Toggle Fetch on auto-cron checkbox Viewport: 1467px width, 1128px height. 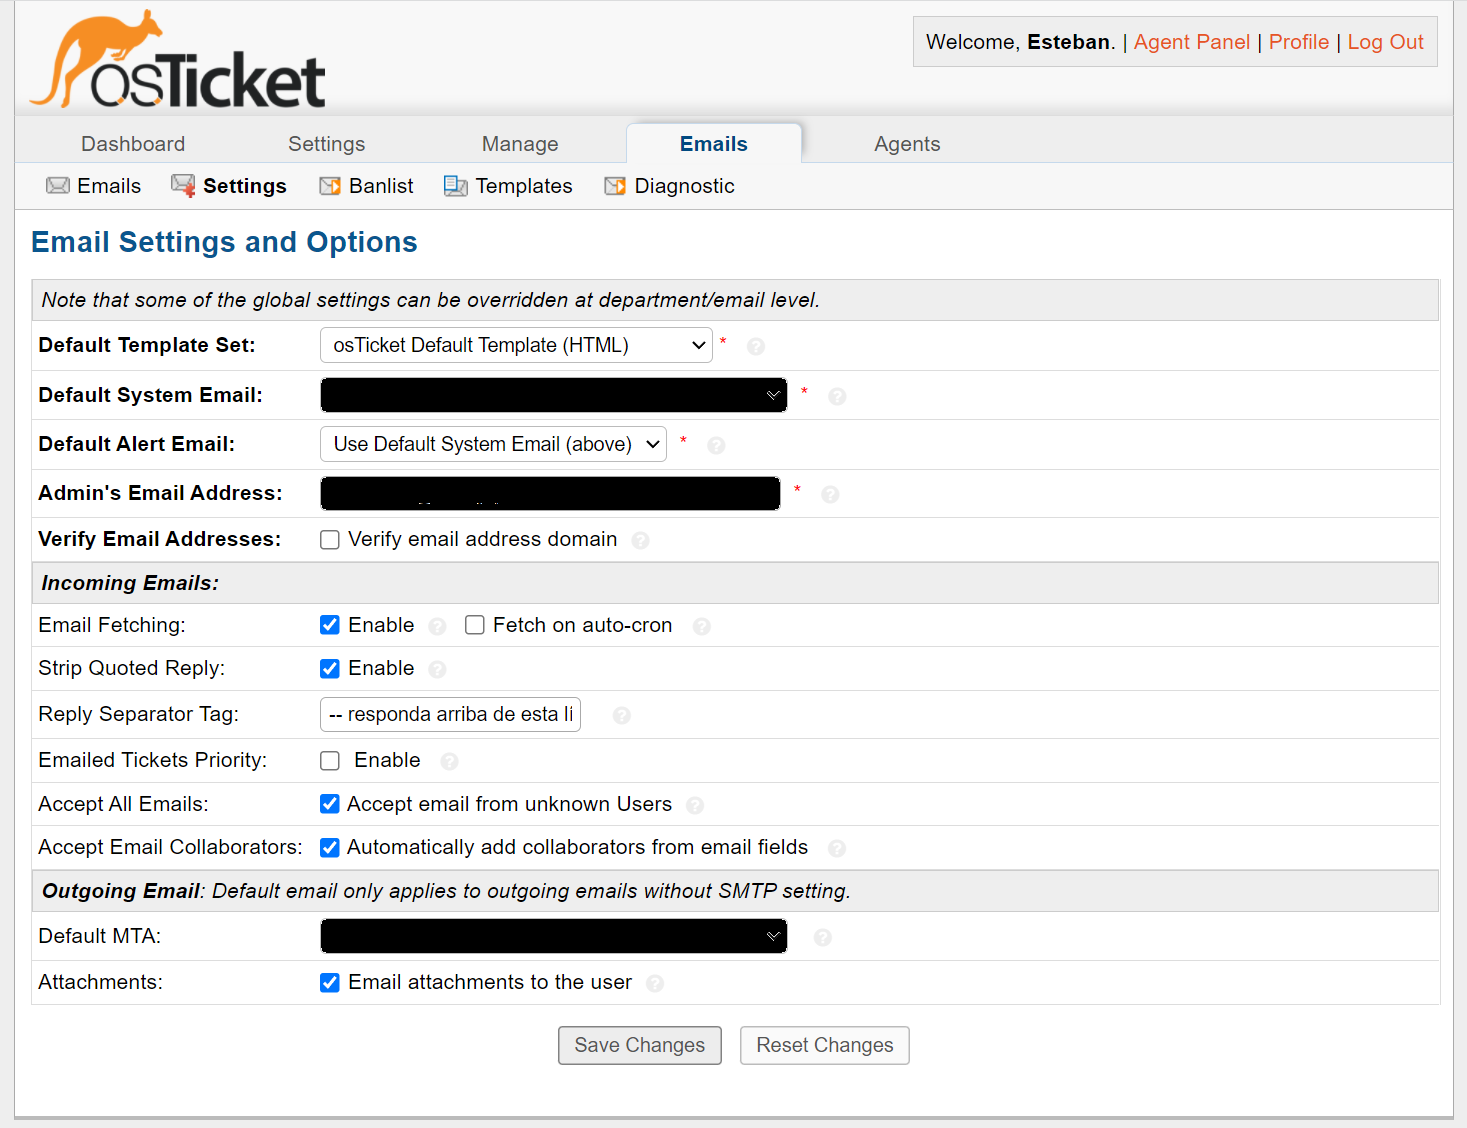pyautogui.click(x=475, y=625)
